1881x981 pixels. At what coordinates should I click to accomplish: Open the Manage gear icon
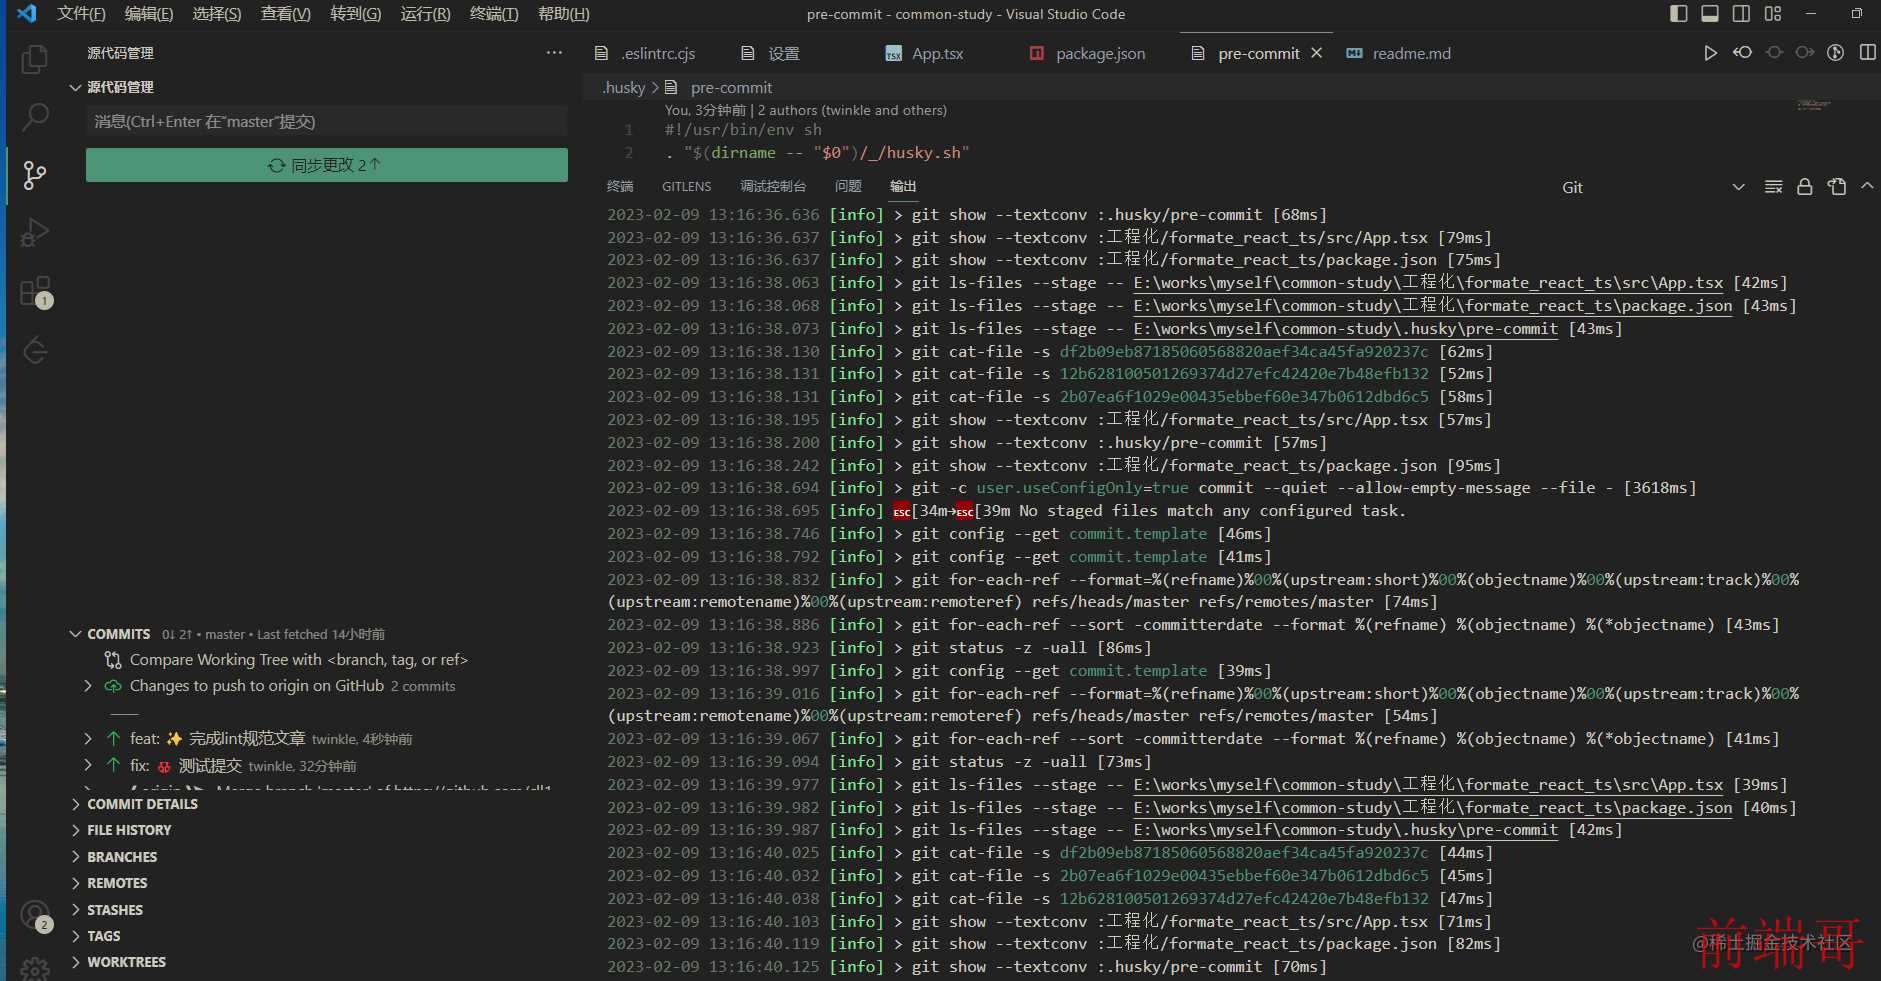[35, 968]
